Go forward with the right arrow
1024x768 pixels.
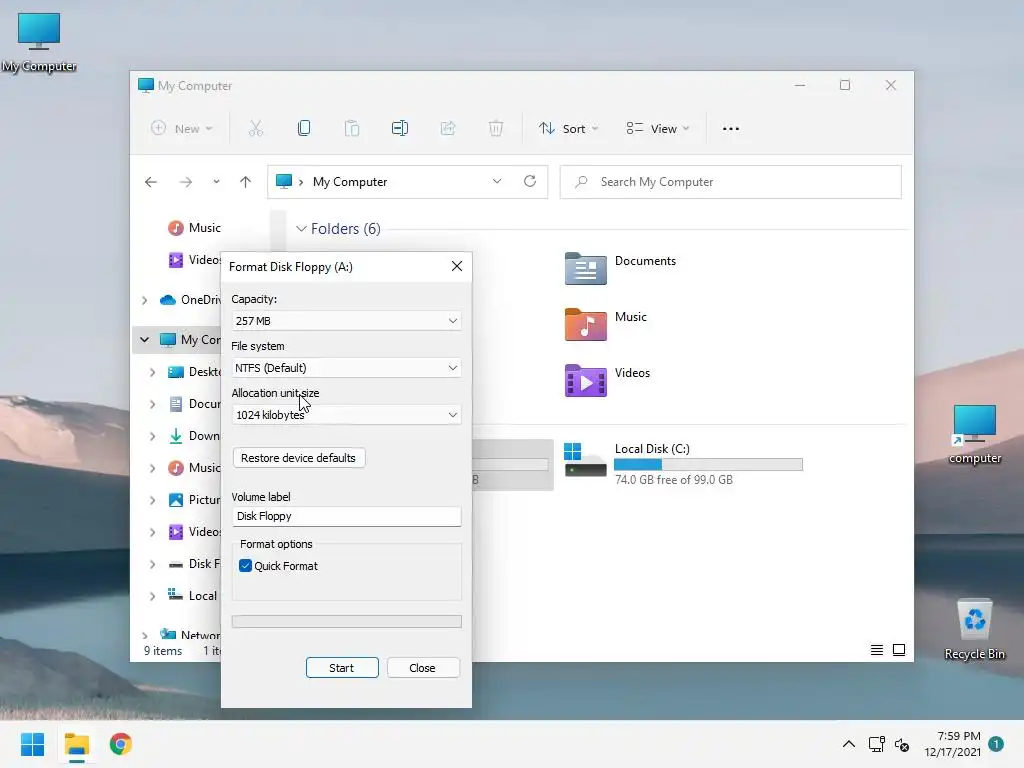point(186,182)
